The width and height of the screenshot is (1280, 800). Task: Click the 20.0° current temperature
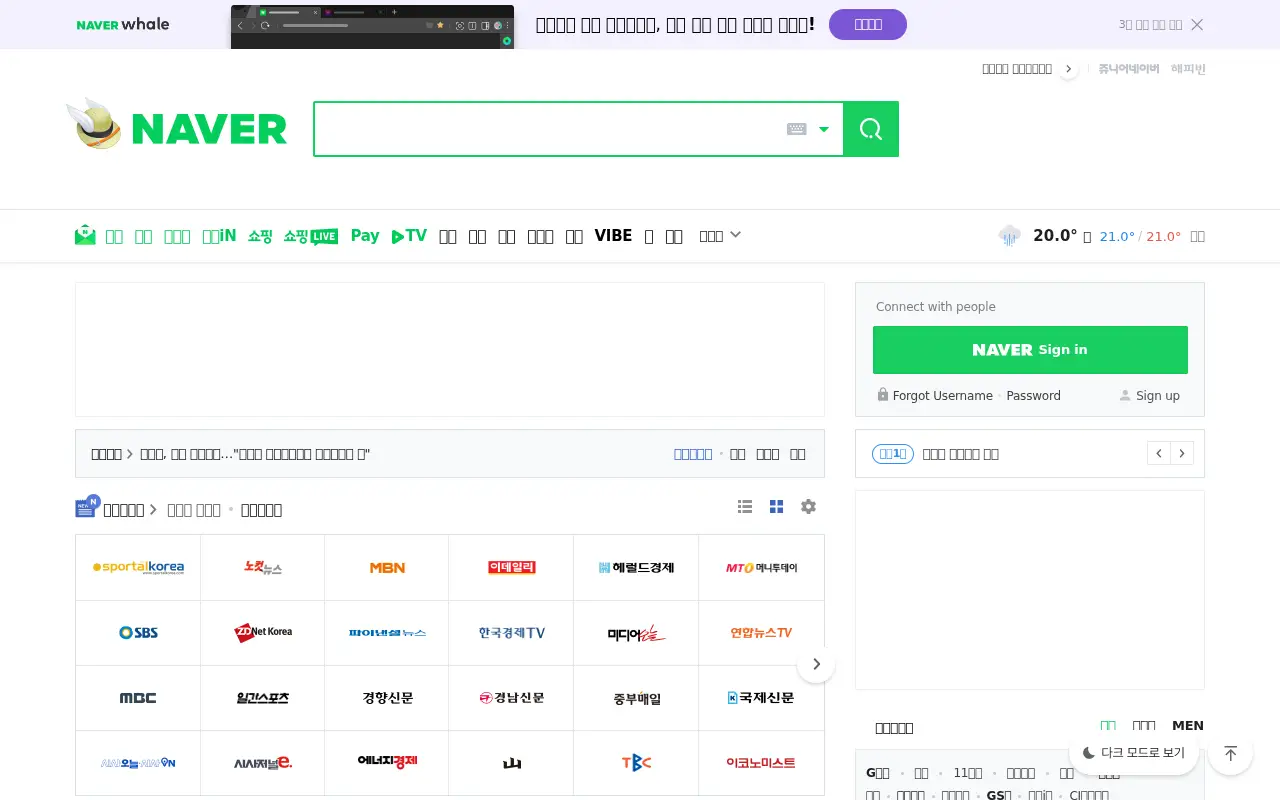click(1055, 236)
